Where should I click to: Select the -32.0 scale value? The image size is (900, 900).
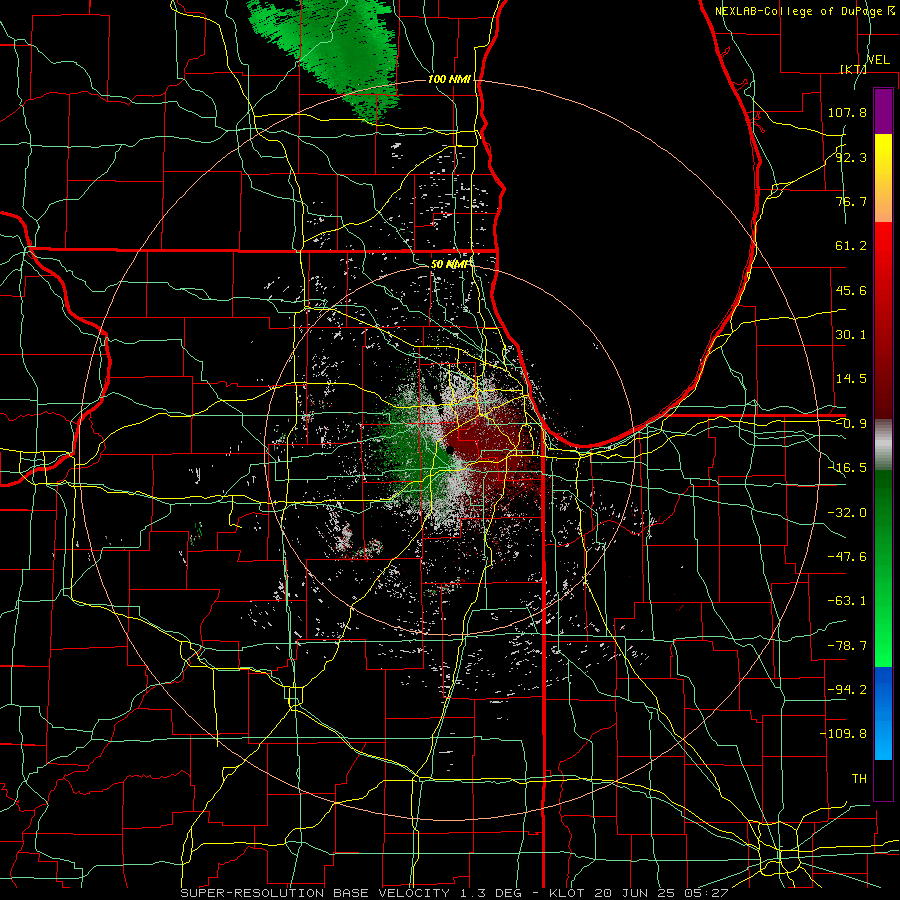(847, 513)
